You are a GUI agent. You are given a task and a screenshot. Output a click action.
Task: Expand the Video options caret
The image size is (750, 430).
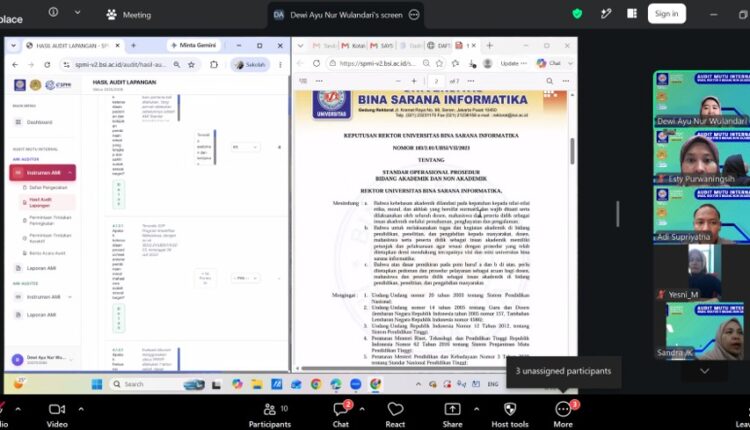tap(81, 409)
